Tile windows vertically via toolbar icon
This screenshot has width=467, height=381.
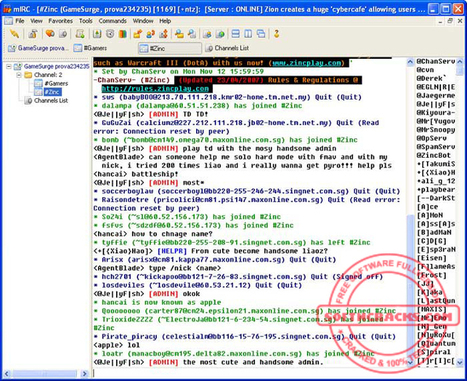click(248, 34)
